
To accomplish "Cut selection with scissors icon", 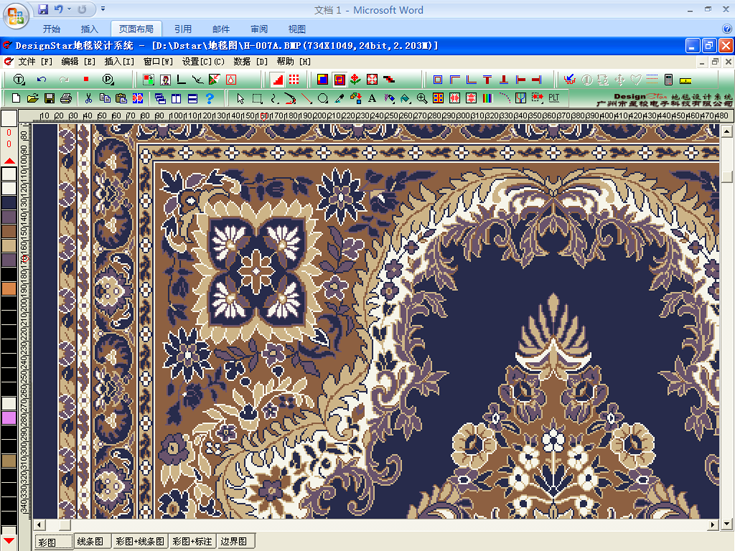I will 88,98.
